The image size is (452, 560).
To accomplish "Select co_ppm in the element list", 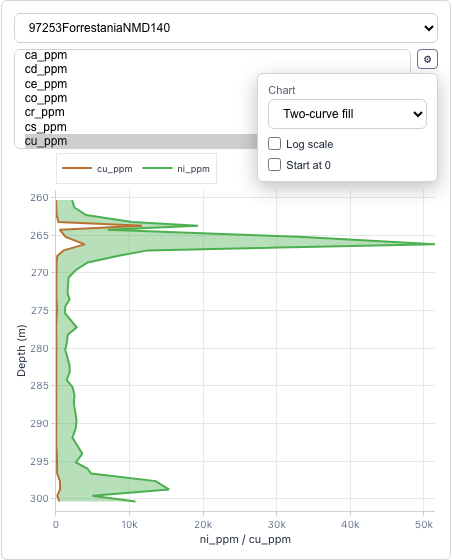I will 46,98.
